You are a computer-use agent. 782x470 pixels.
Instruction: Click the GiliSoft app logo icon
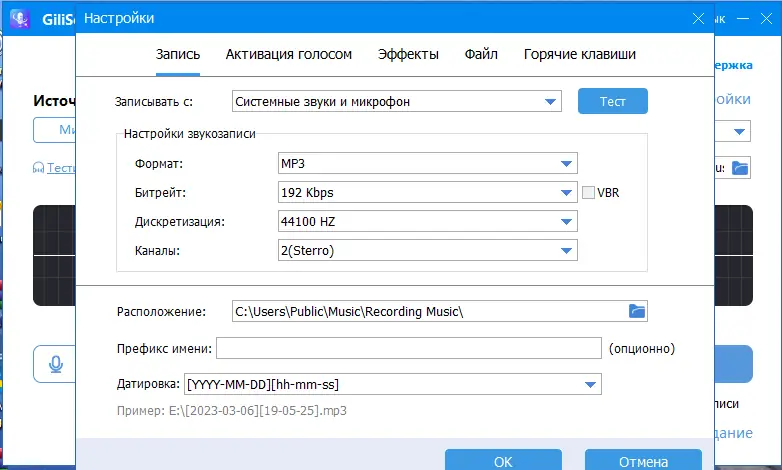point(19,18)
